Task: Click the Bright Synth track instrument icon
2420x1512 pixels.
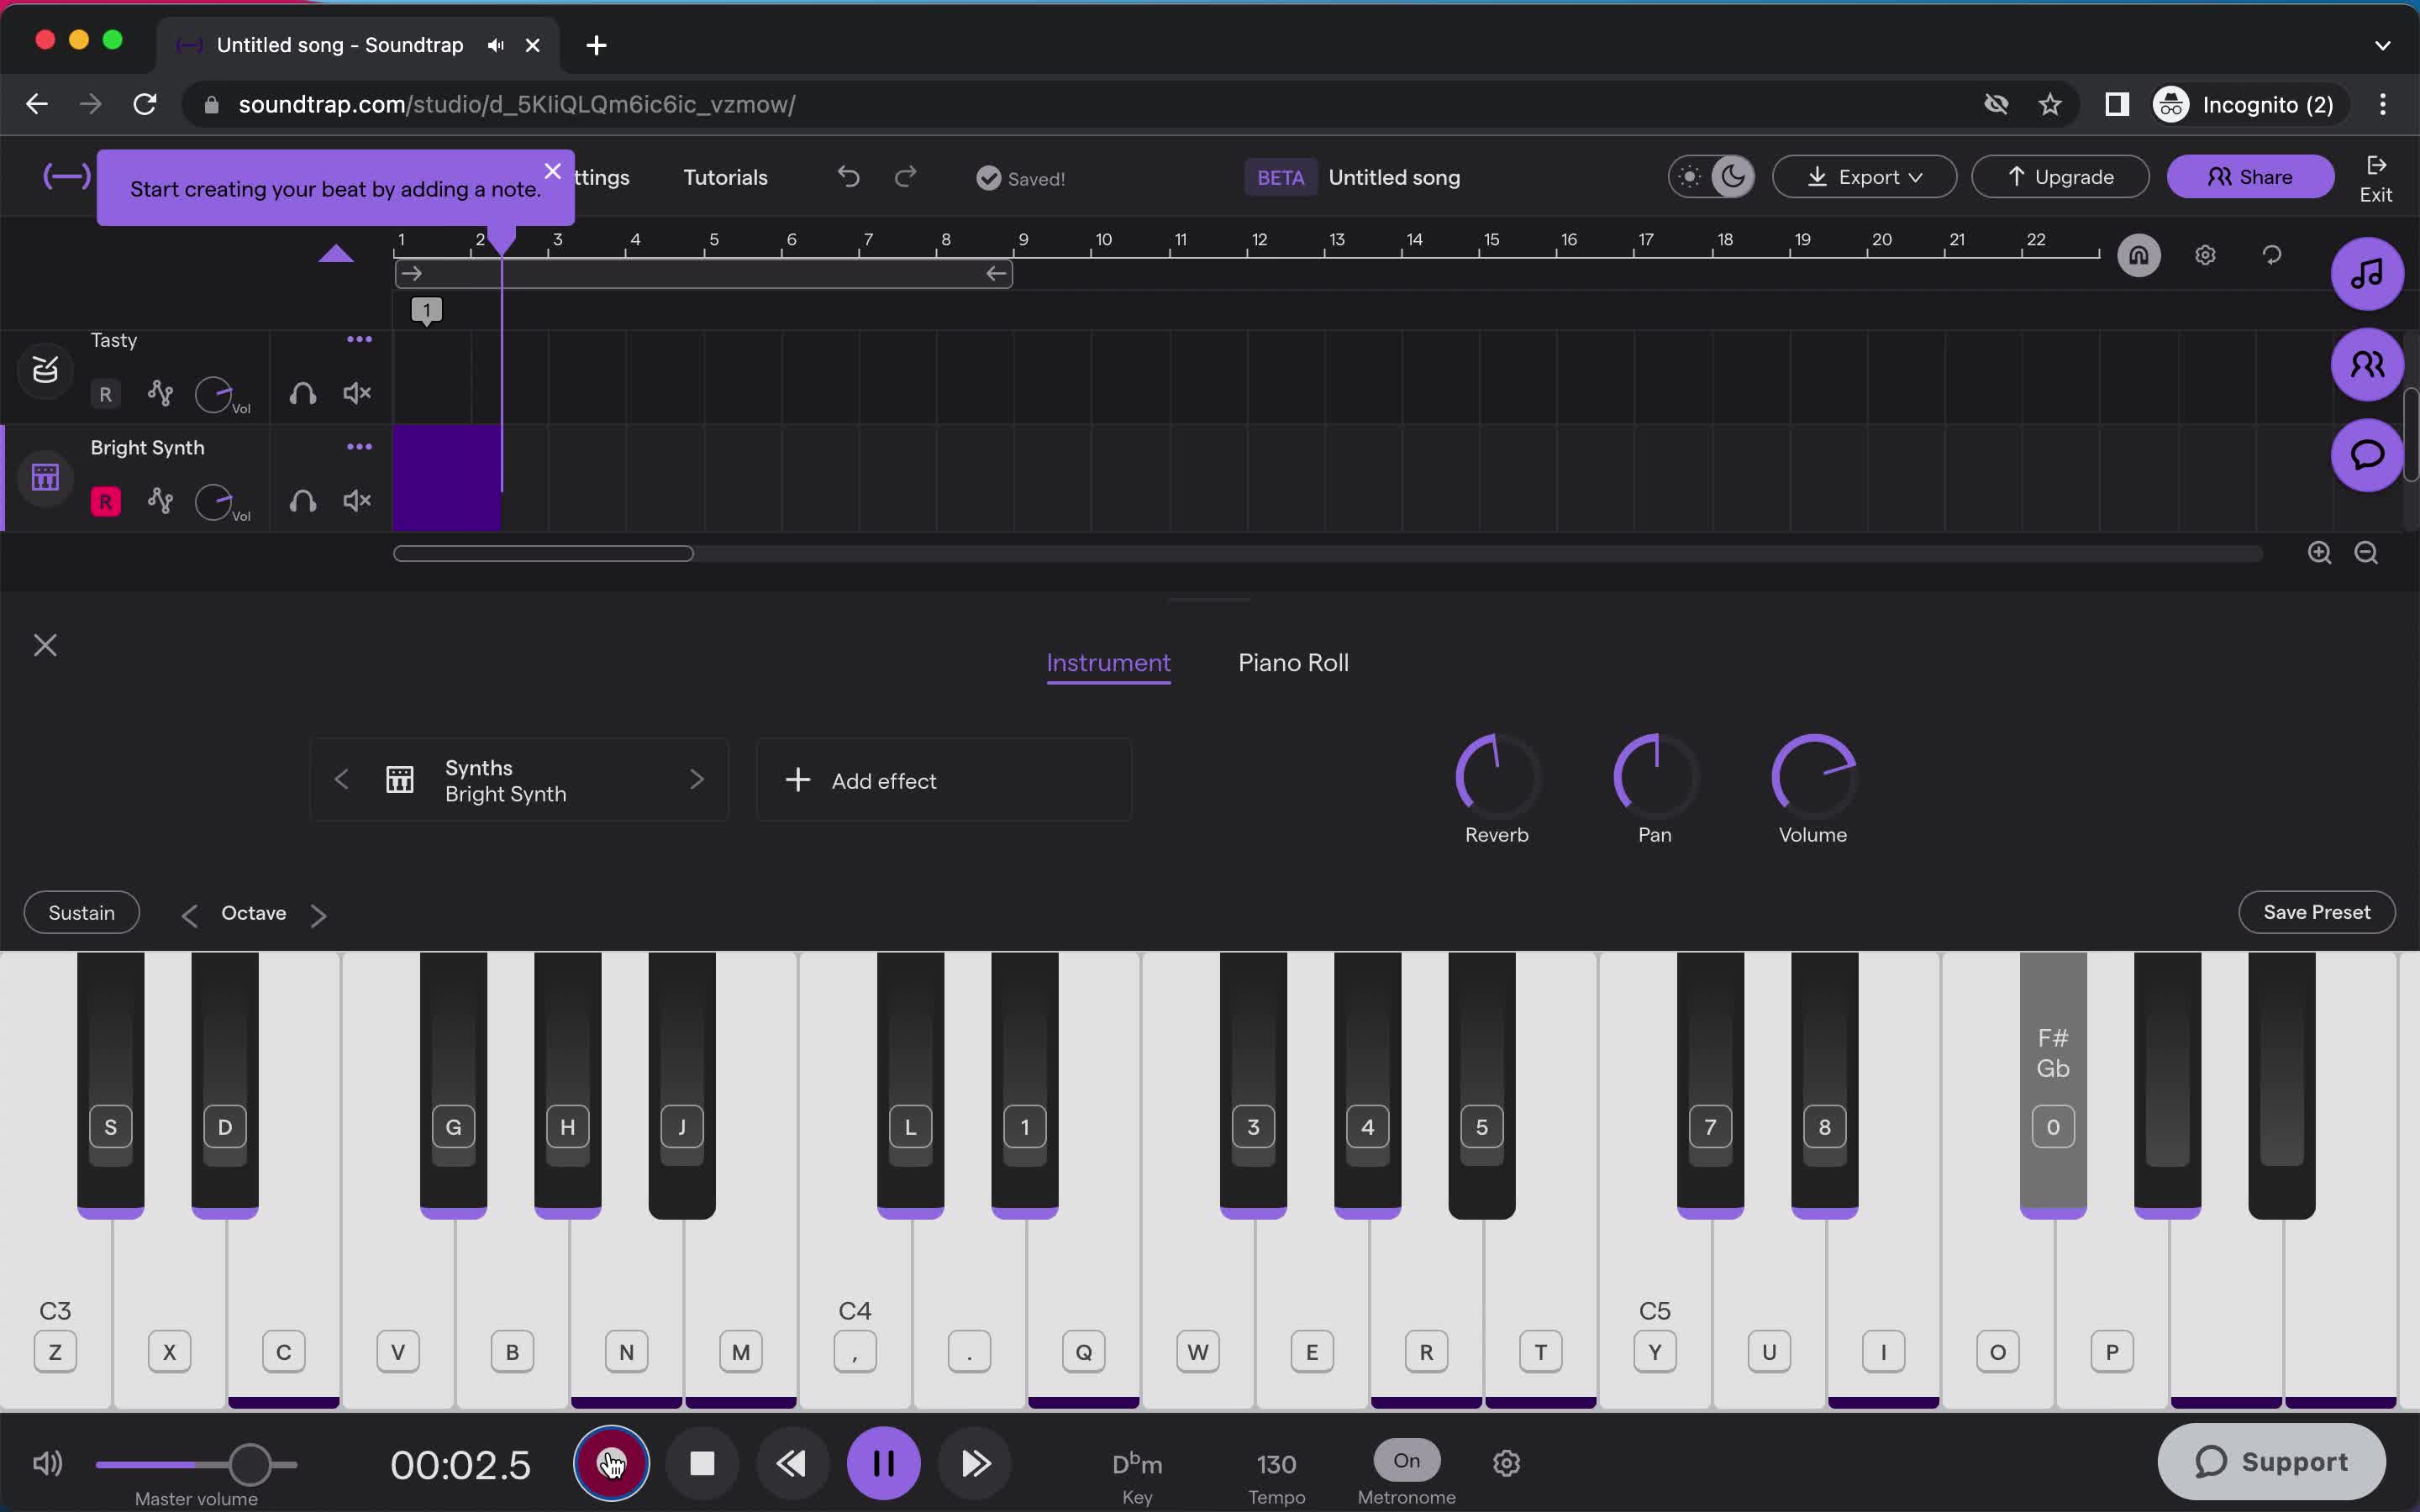Action: coord(45,477)
